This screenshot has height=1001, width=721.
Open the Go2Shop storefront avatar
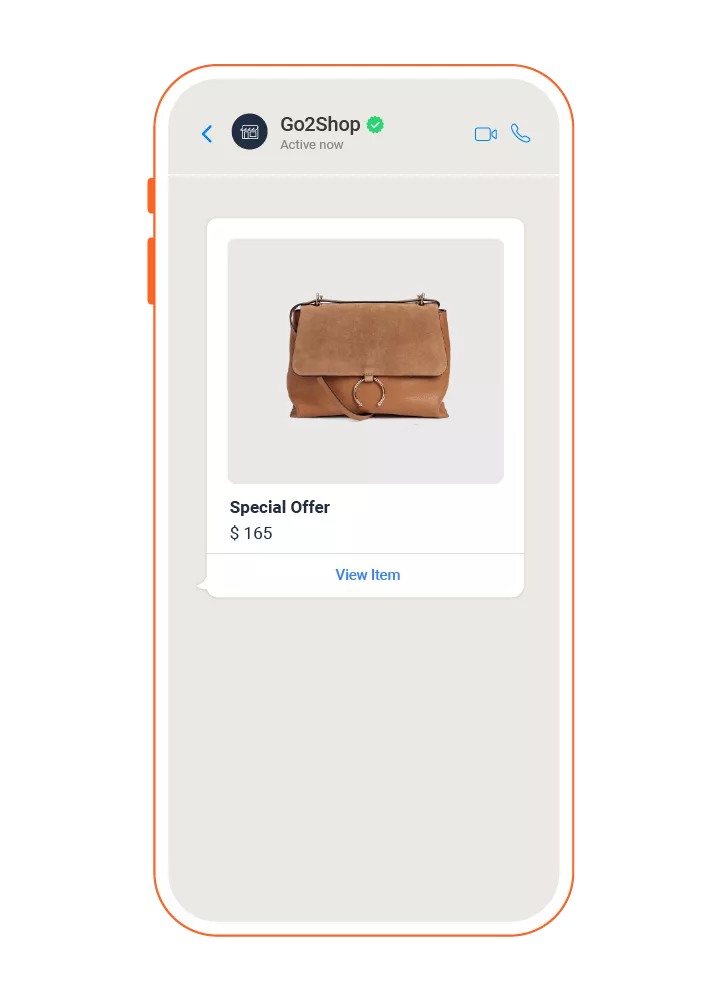[x=250, y=132]
